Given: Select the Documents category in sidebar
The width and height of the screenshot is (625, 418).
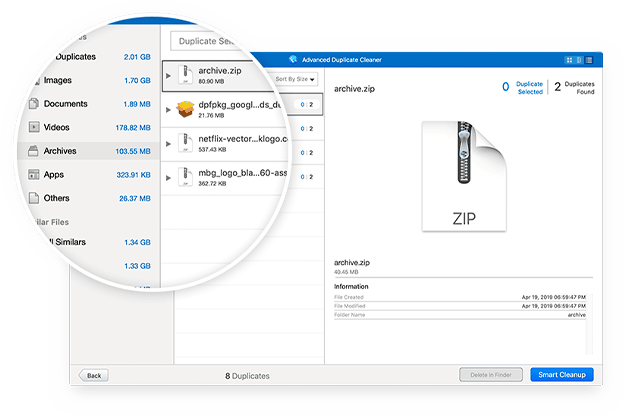Looking at the screenshot, I should (89, 104).
